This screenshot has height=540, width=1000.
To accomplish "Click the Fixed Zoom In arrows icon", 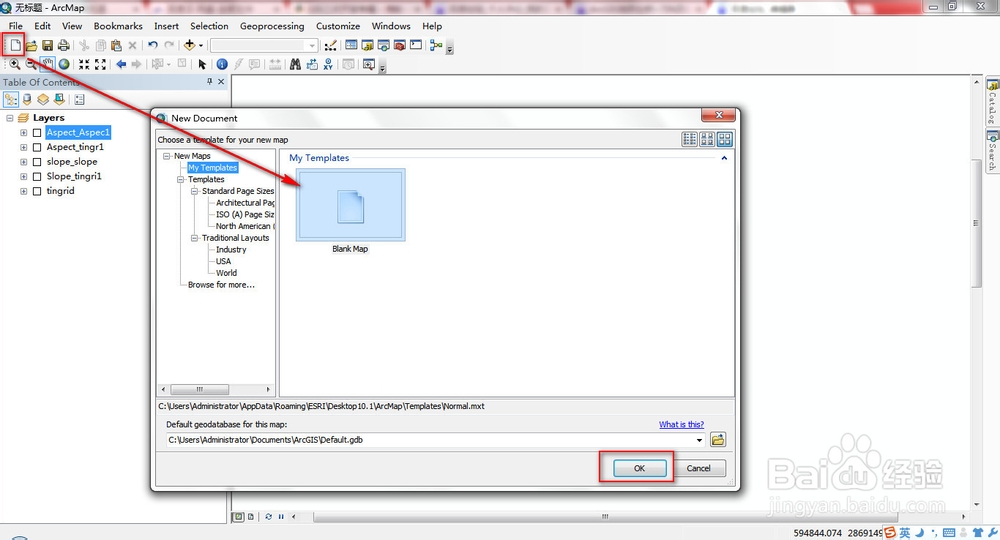I will [x=84, y=64].
